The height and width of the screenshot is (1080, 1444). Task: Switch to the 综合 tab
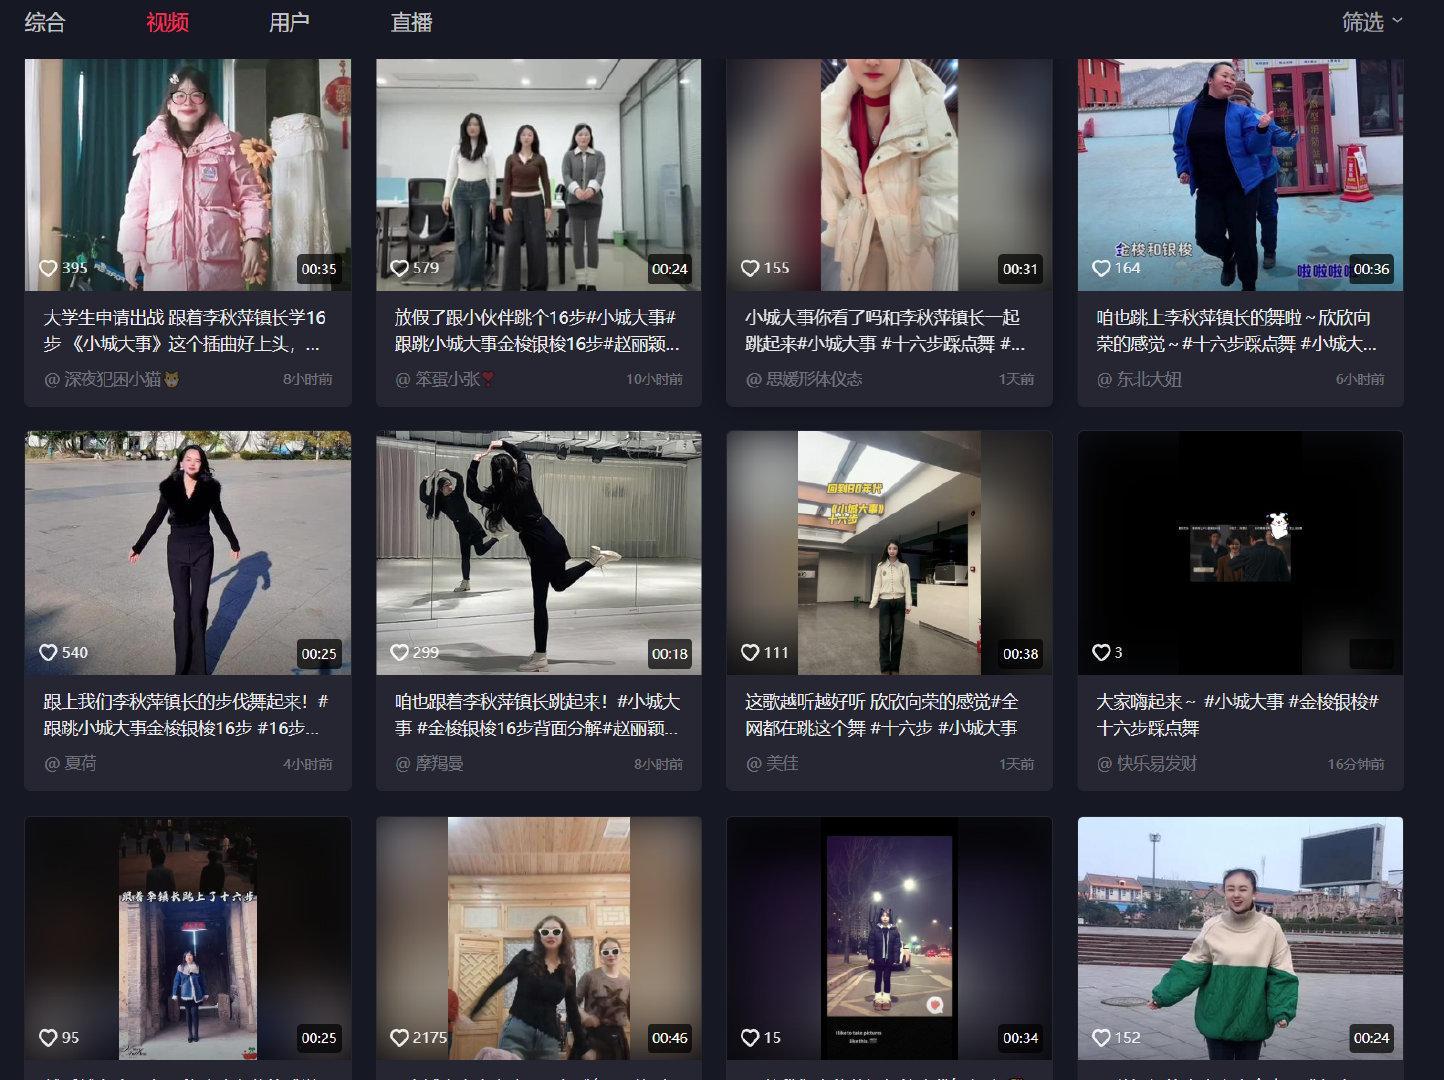click(45, 22)
